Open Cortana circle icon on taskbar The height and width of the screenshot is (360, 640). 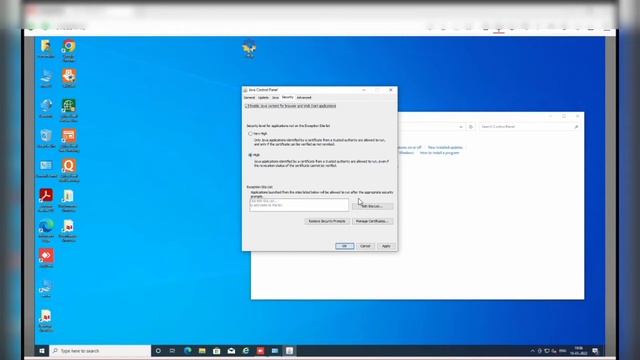point(158,351)
